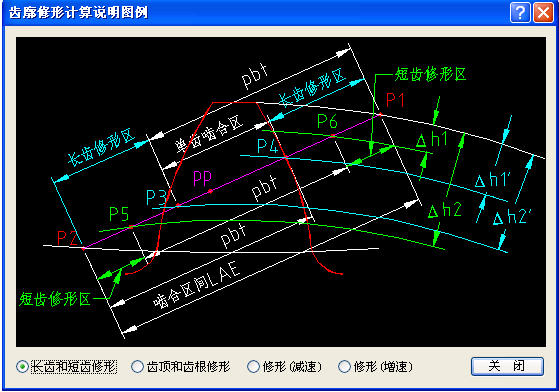Click the cyan Δh2' dimension label
The image size is (559, 392).
[x=512, y=217]
